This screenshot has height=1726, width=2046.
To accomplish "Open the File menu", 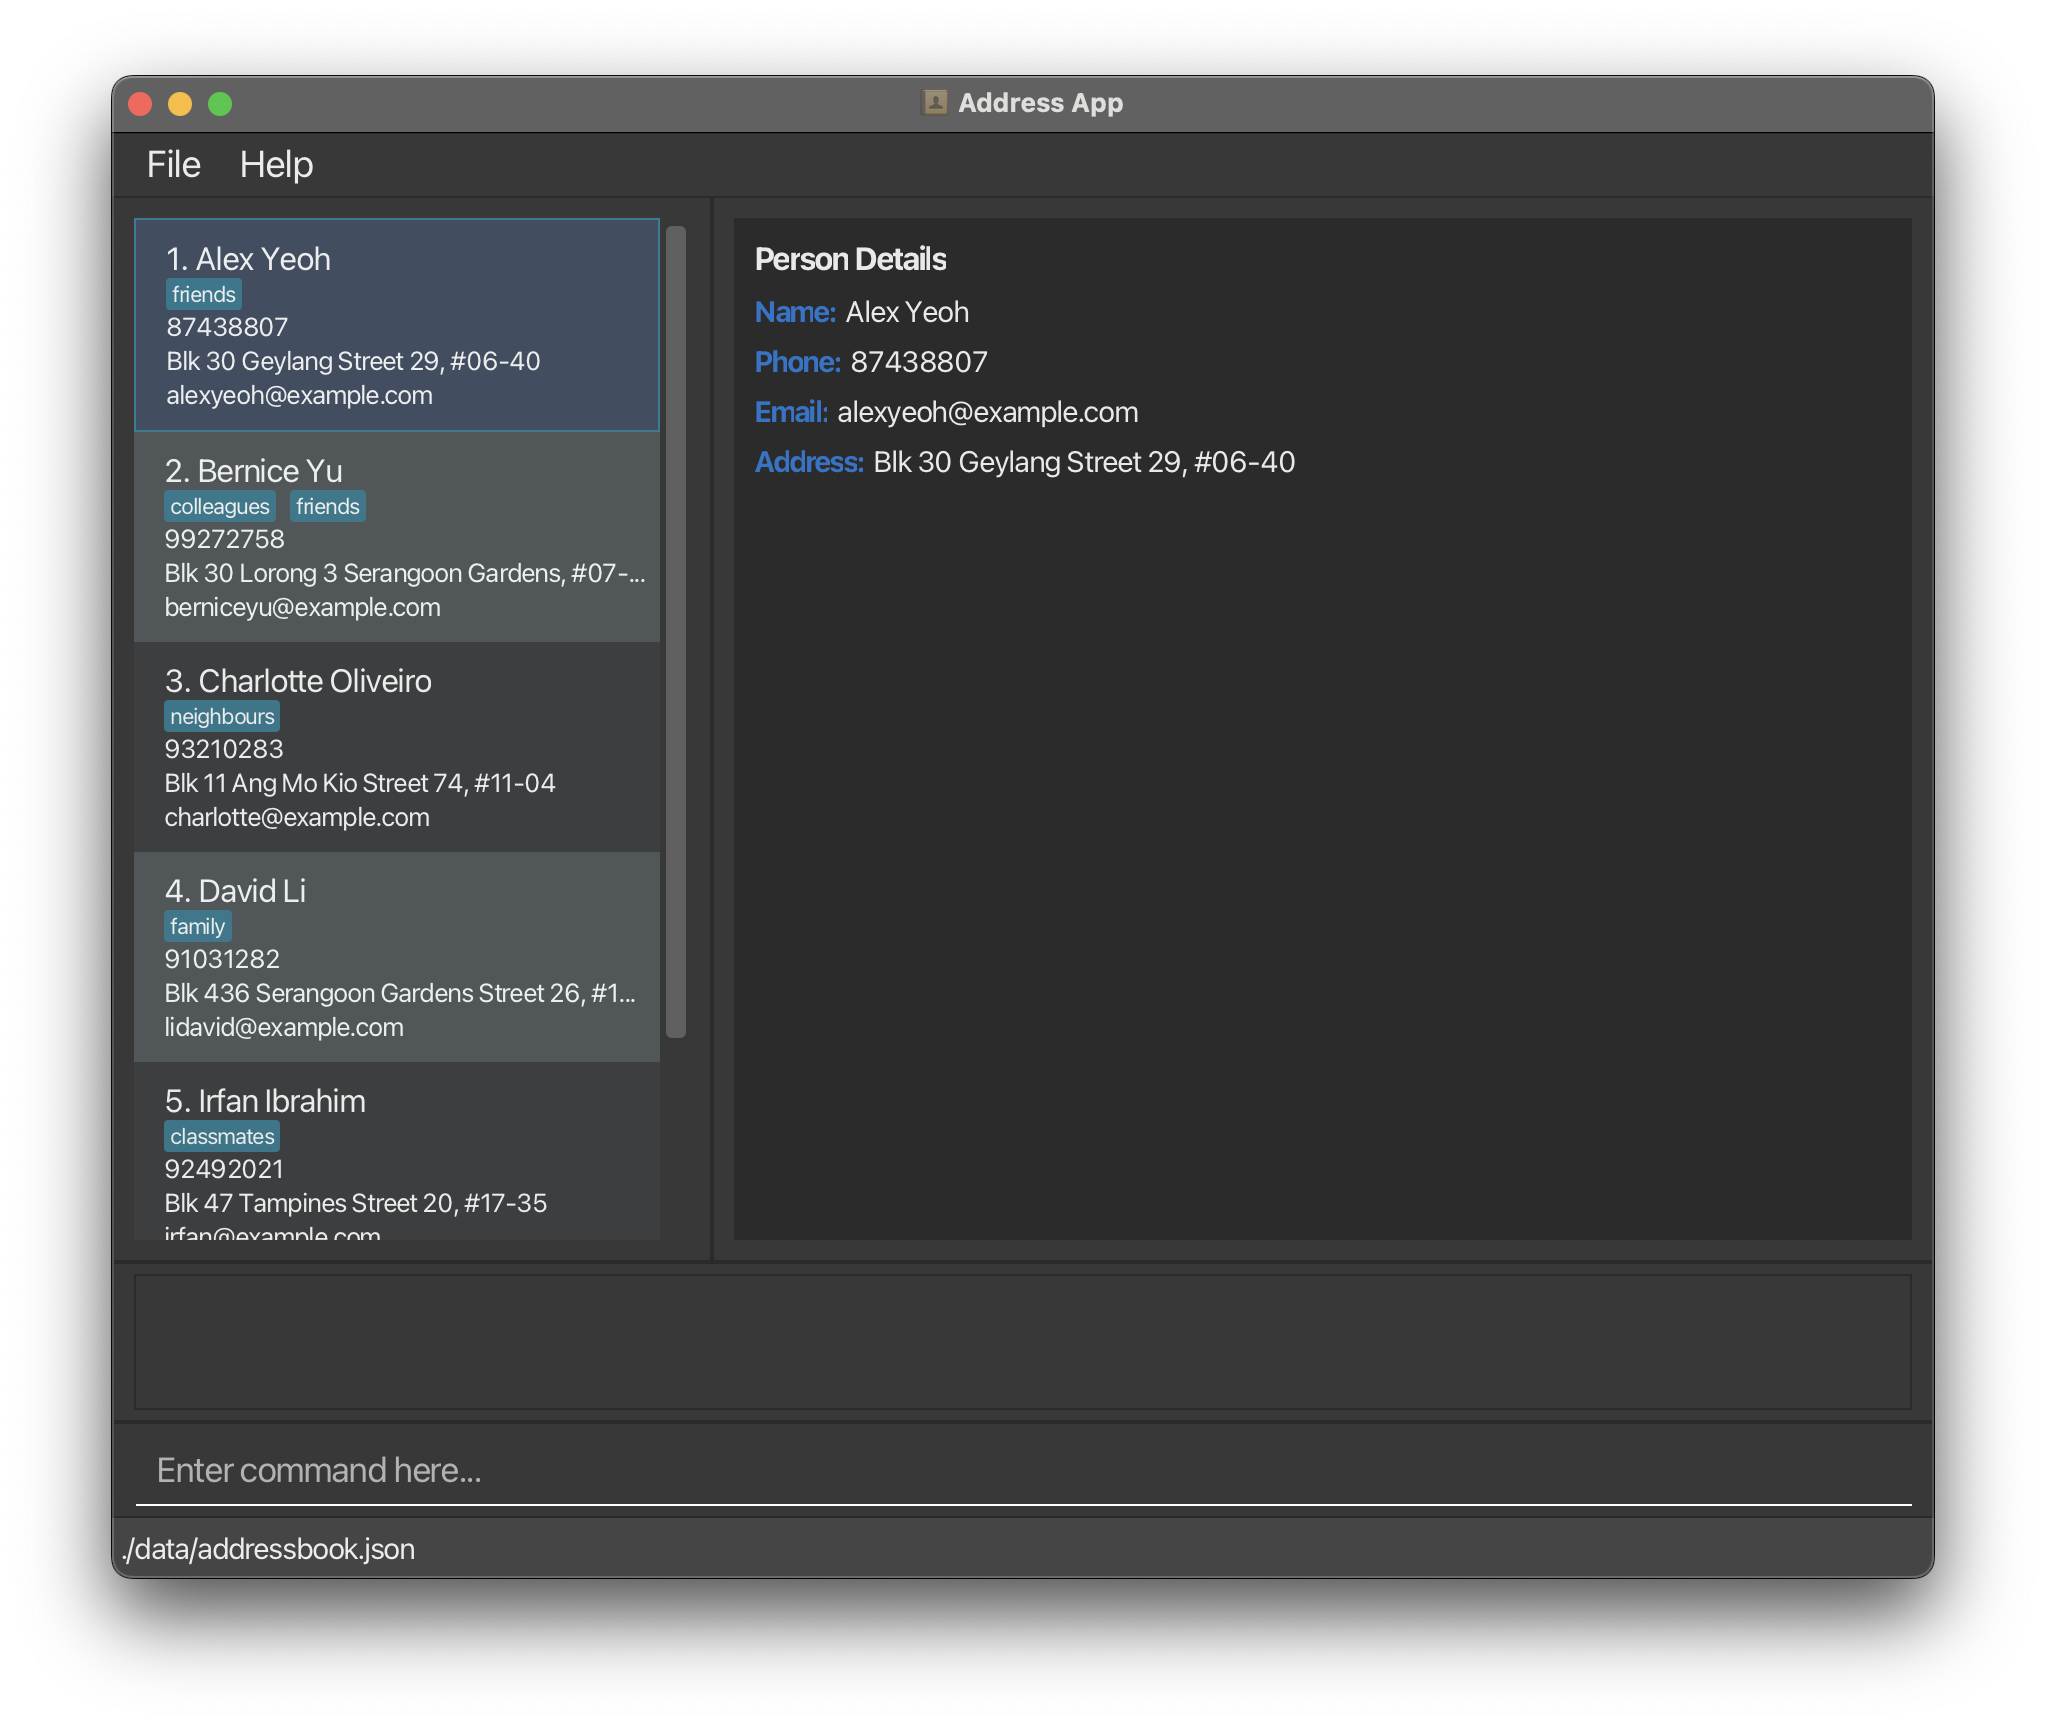I will click(173, 165).
